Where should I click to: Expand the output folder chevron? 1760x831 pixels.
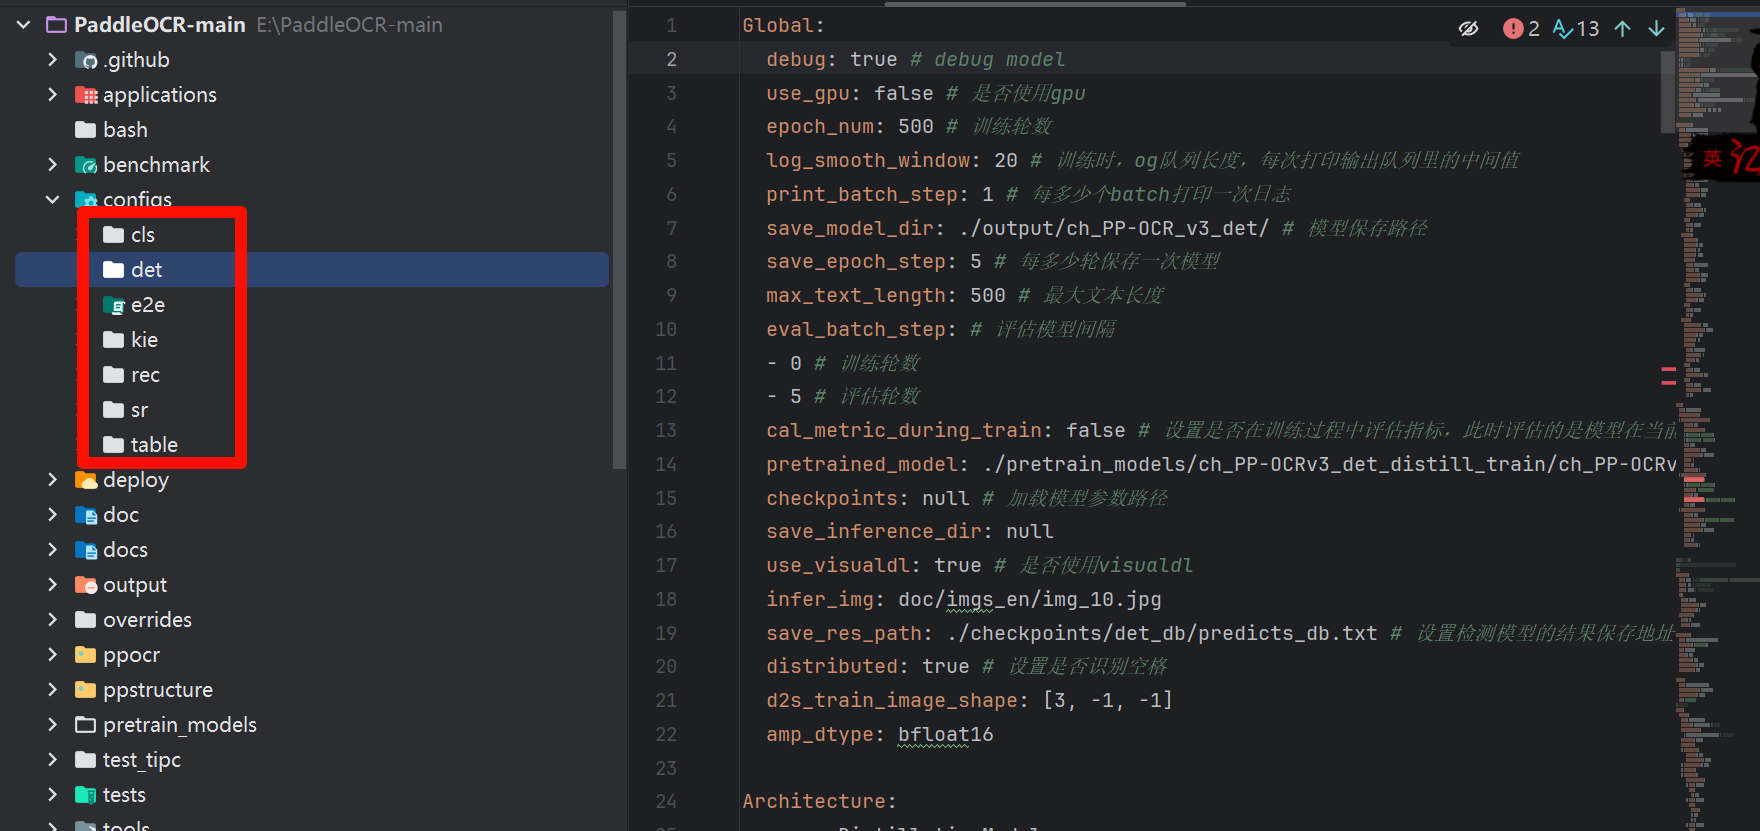pos(52,585)
